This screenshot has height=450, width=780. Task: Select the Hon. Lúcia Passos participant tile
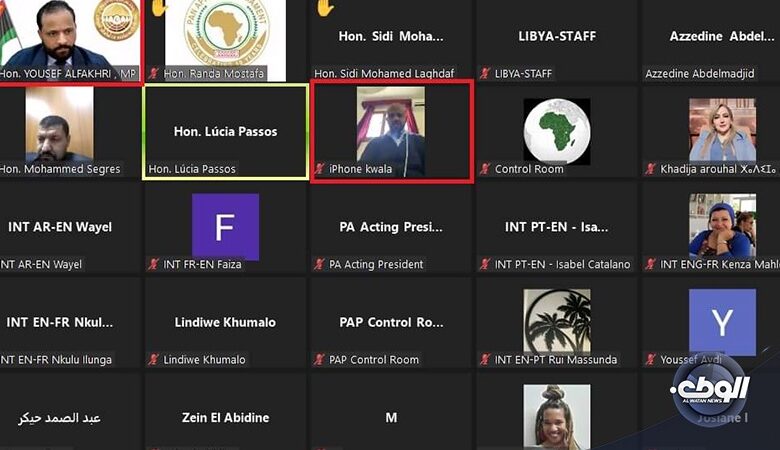[x=225, y=132]
